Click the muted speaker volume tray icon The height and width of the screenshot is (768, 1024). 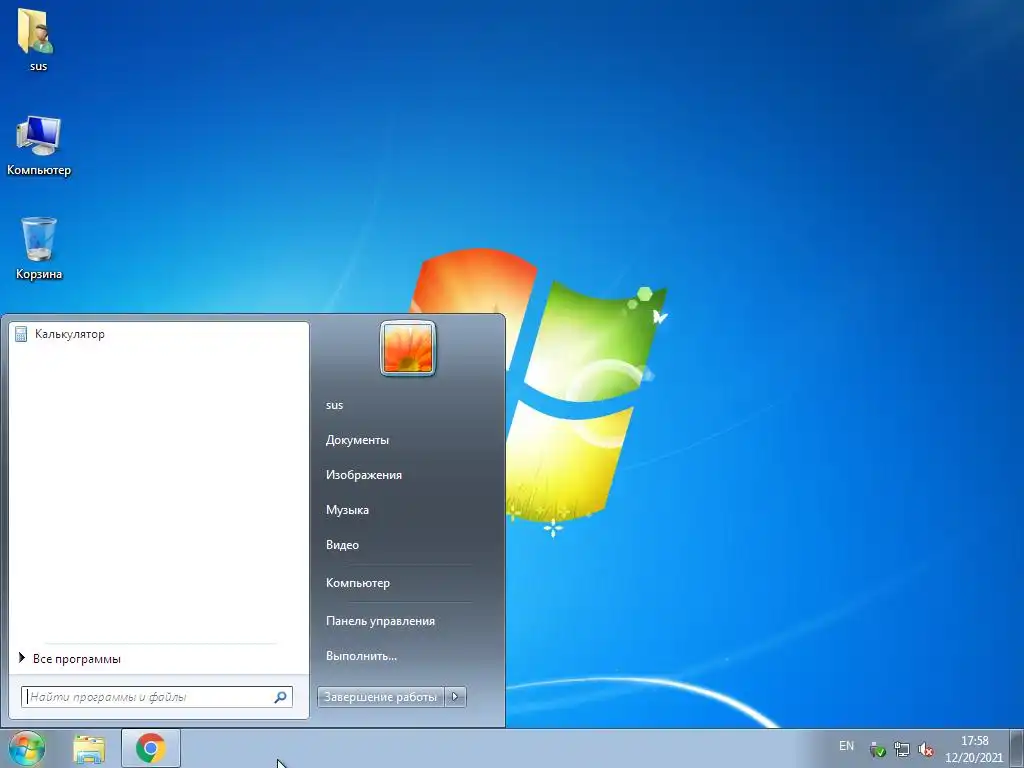[926, 749]
